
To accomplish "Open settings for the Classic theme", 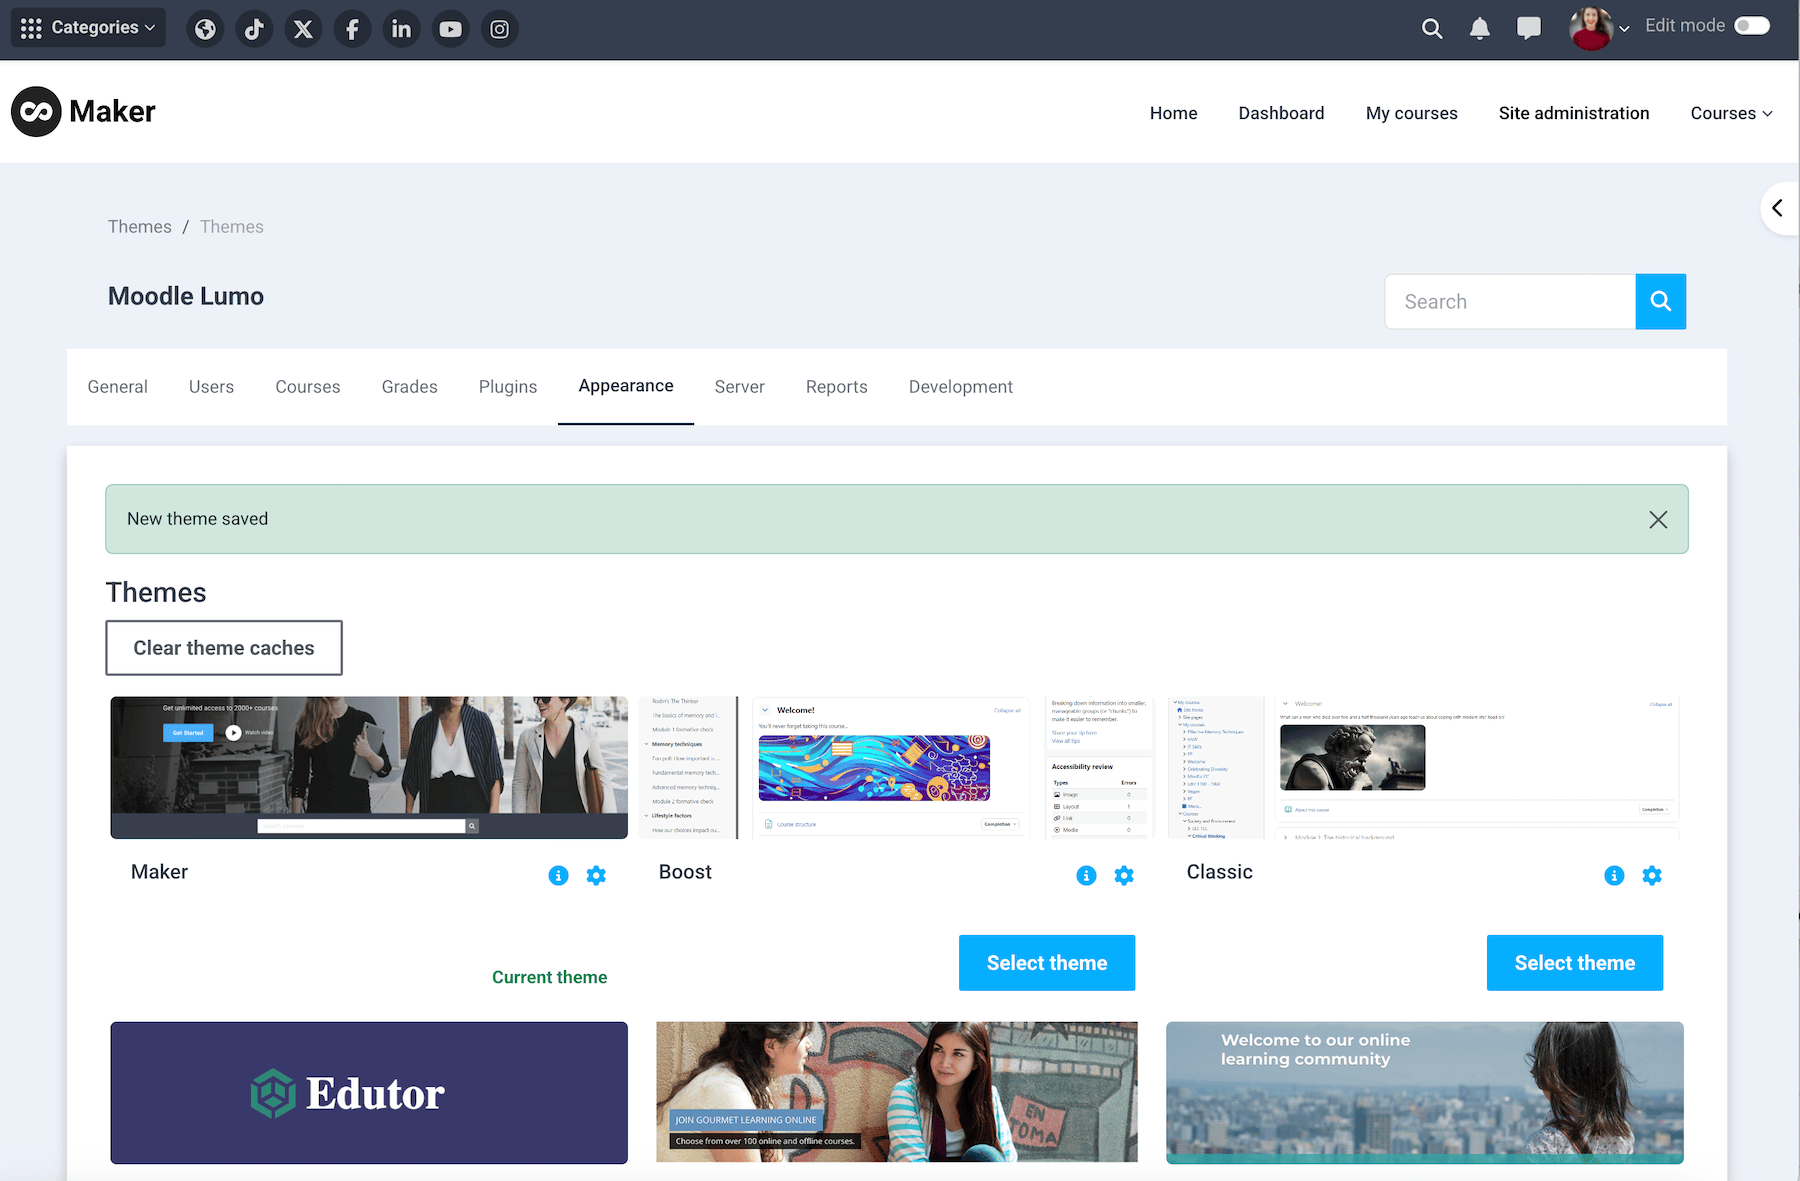I will 1652,875.
